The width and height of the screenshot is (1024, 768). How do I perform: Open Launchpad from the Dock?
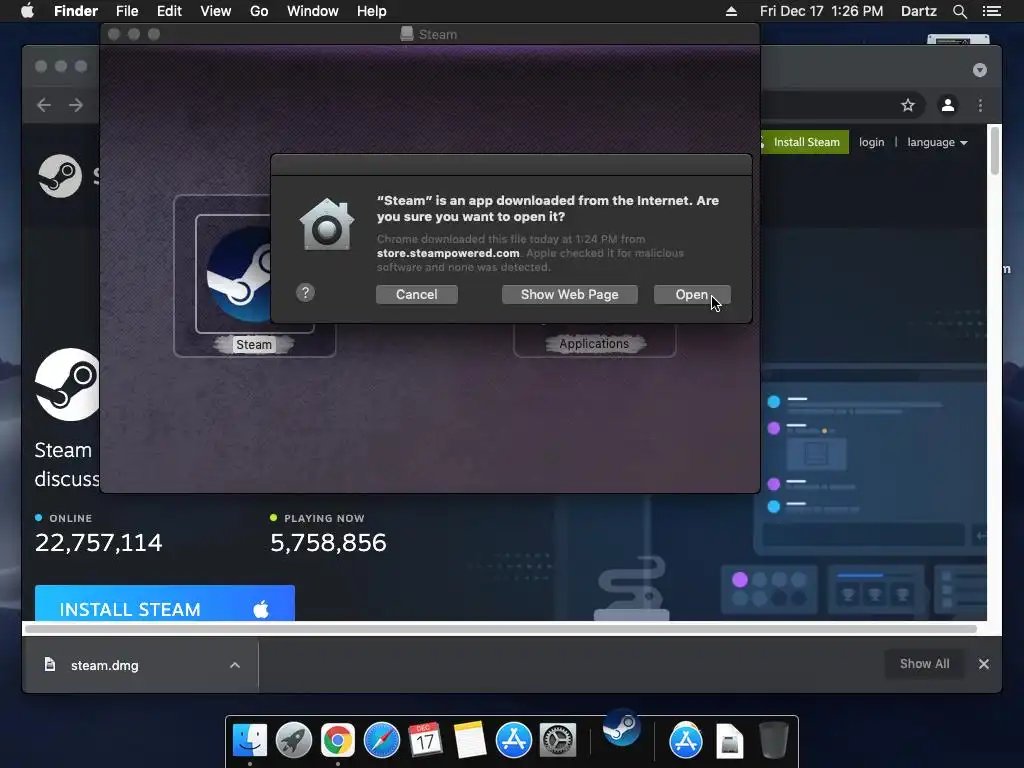pos(294,741)
